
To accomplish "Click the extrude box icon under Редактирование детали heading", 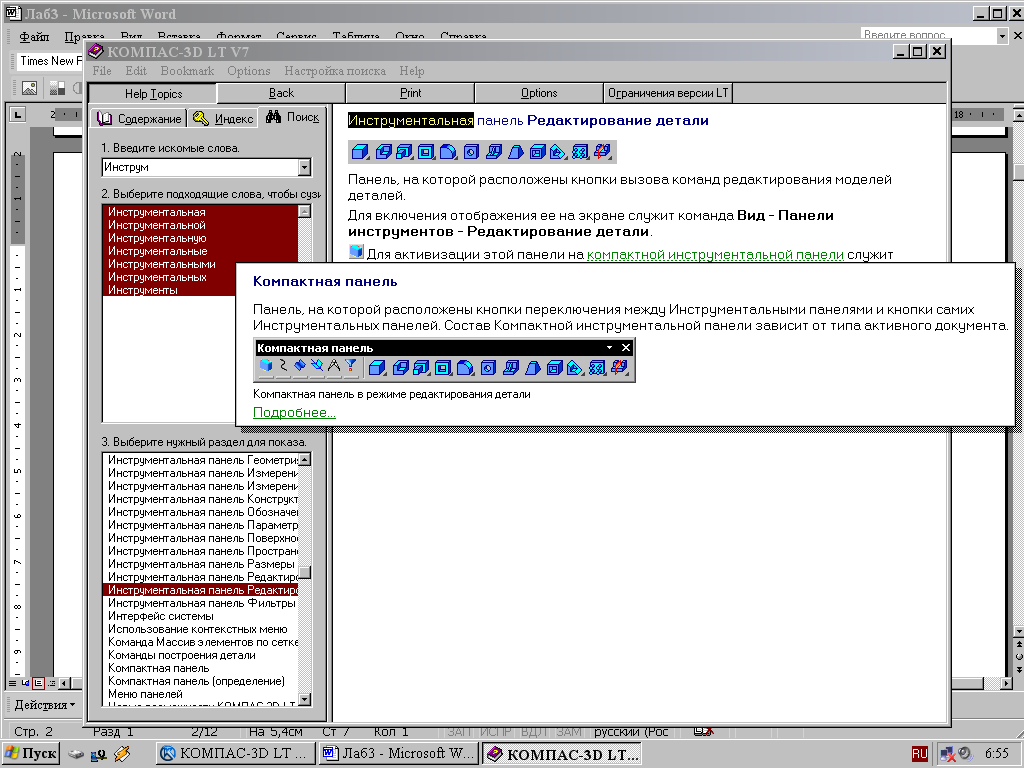I will (x=360, y=152).
